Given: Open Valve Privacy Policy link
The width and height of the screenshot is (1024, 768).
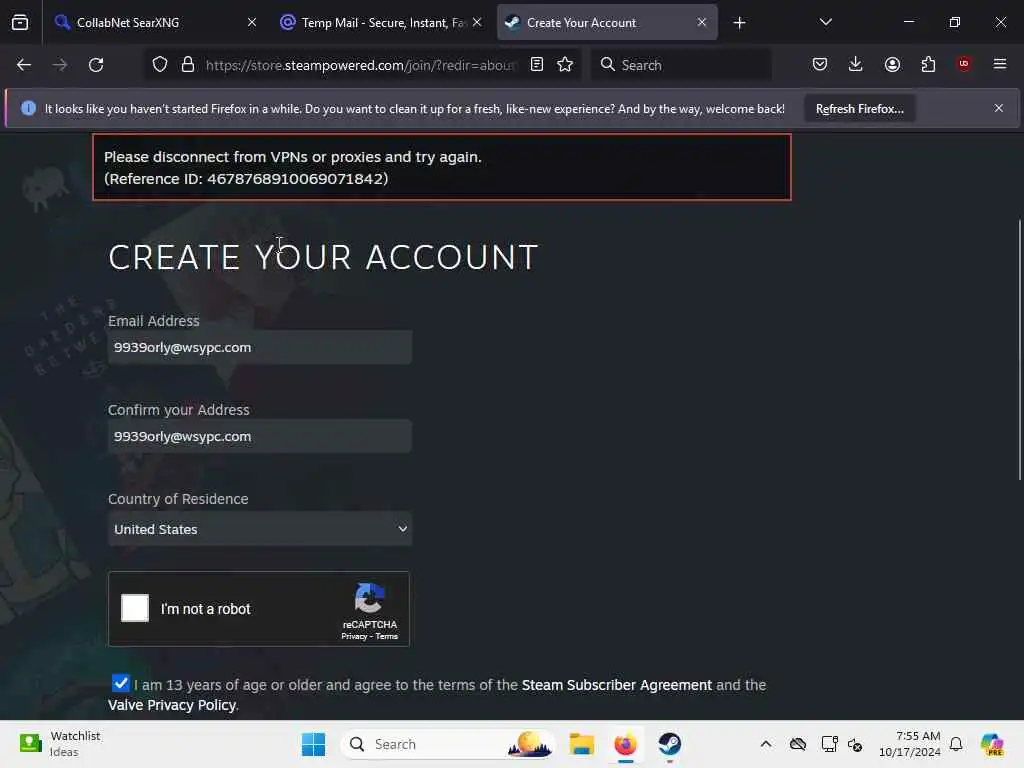Looking at the screenshot, I should coord(172,705).
